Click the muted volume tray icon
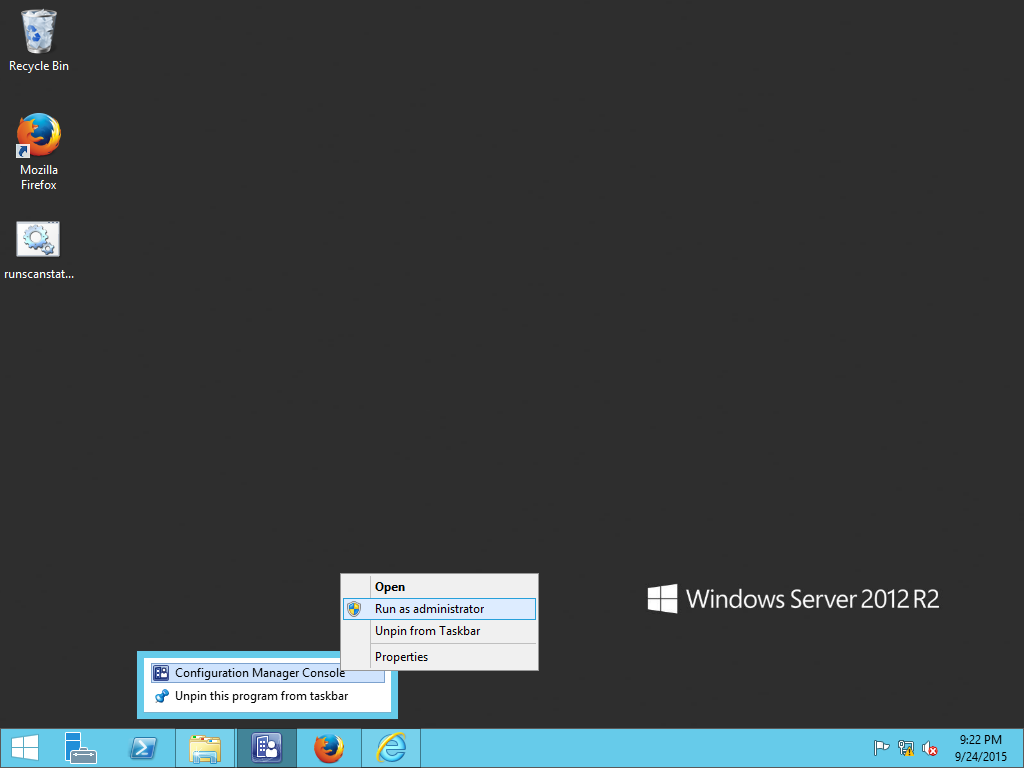The image size is (1024, 768). point(930,748)
